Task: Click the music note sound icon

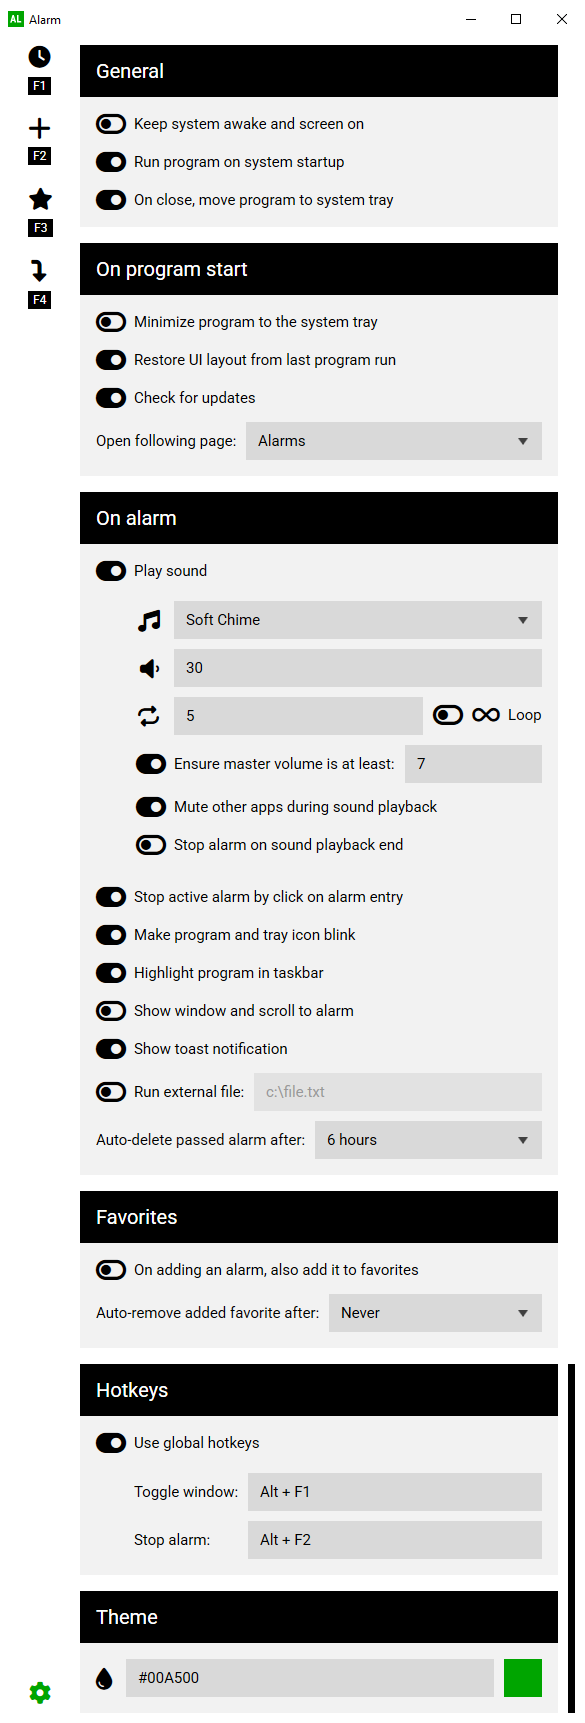Action: 149,621
